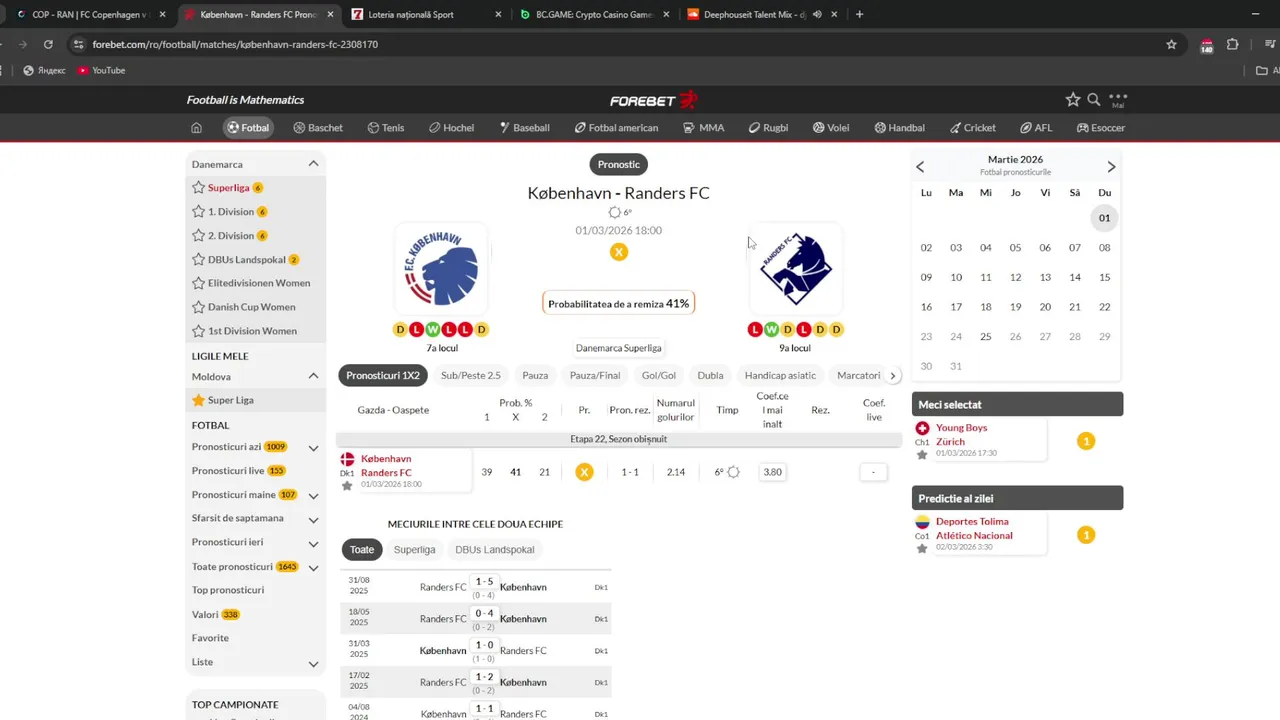Mute the Deephouseit Talent Mix tab audio
The height and width of the screenshot is (720, 1280).
pos(817,15)
